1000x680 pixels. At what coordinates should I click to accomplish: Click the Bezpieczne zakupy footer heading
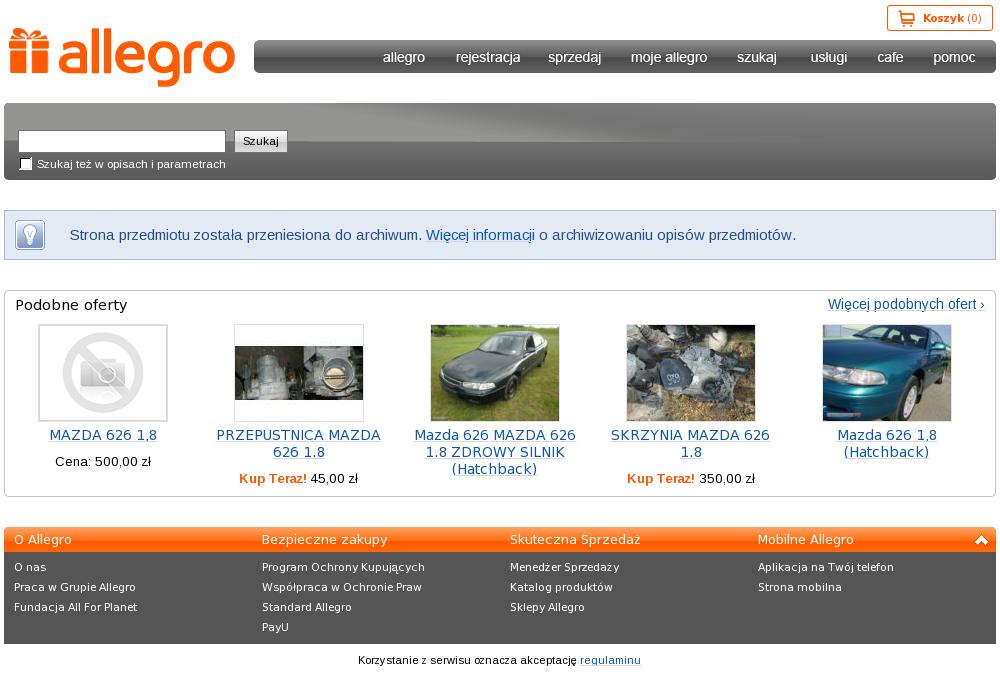click(325, 540)
